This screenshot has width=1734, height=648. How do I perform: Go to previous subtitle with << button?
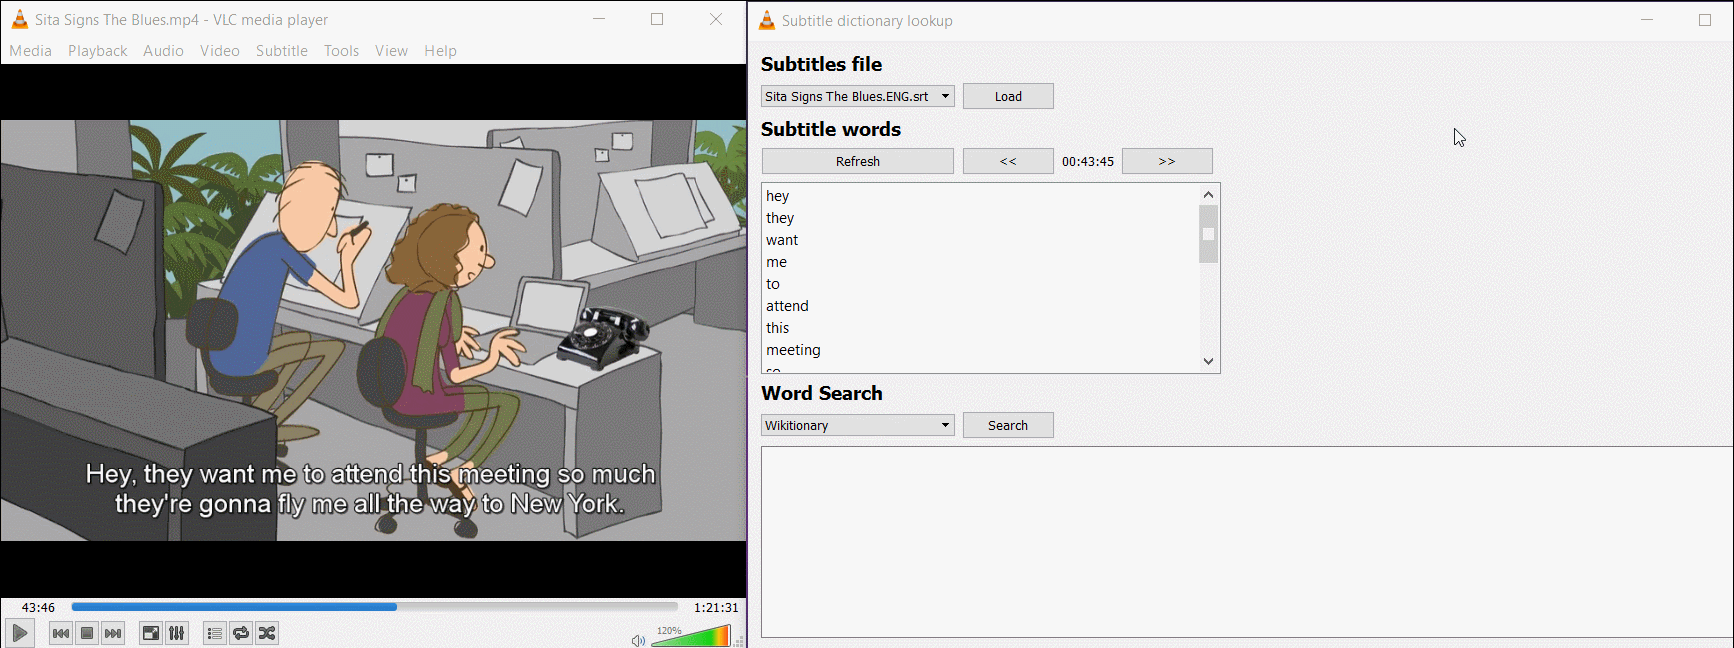[x=1008, y=161]
